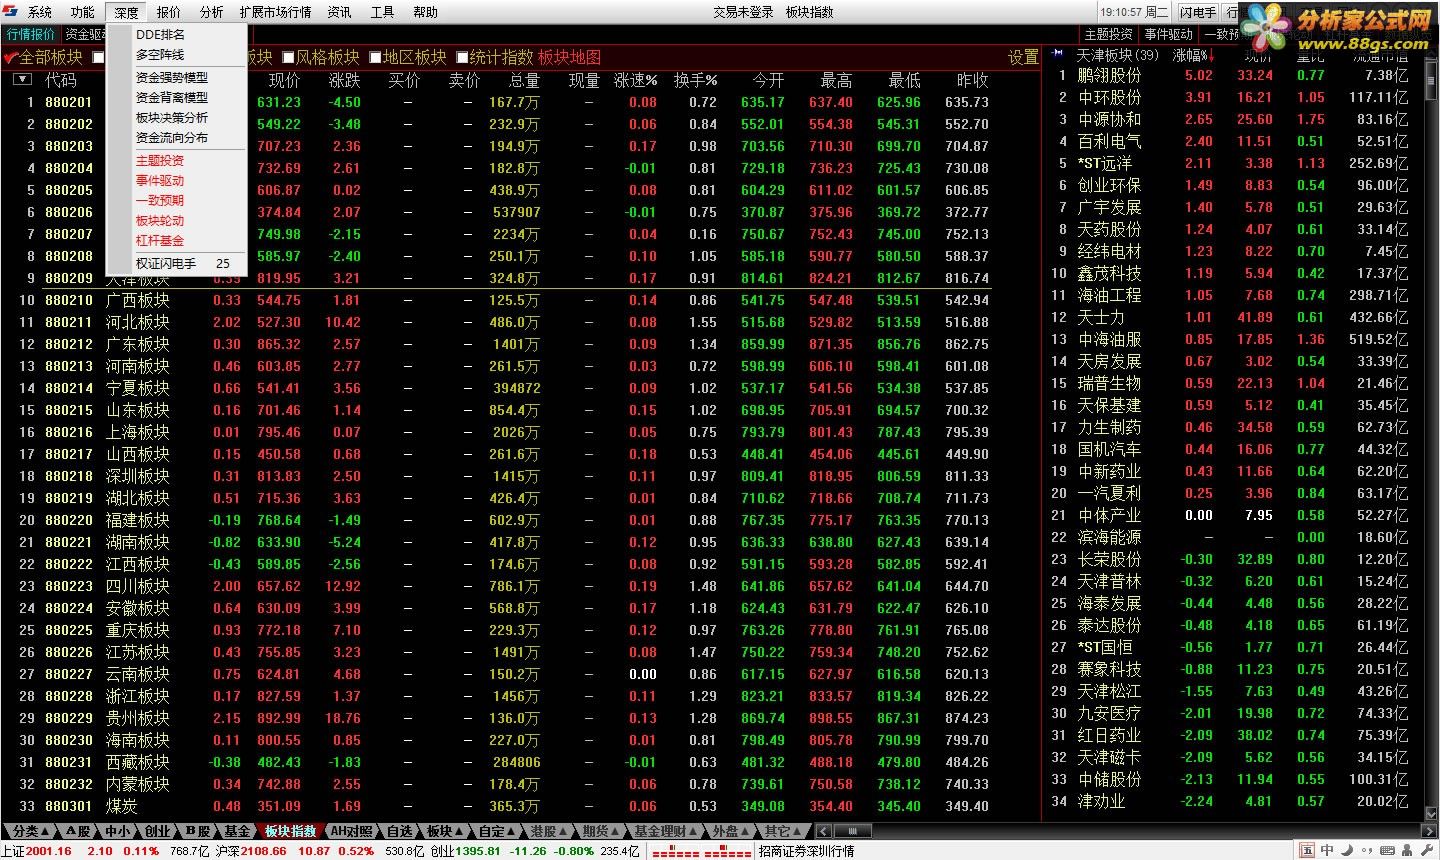Open the 板块地图 link
The image size is (1440, 860).
click(x=569, y=57)
